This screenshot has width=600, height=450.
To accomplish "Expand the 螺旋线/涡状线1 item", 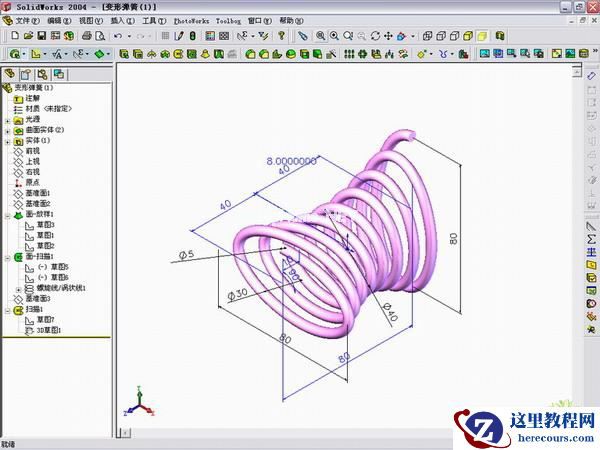I will coord(18,289).
